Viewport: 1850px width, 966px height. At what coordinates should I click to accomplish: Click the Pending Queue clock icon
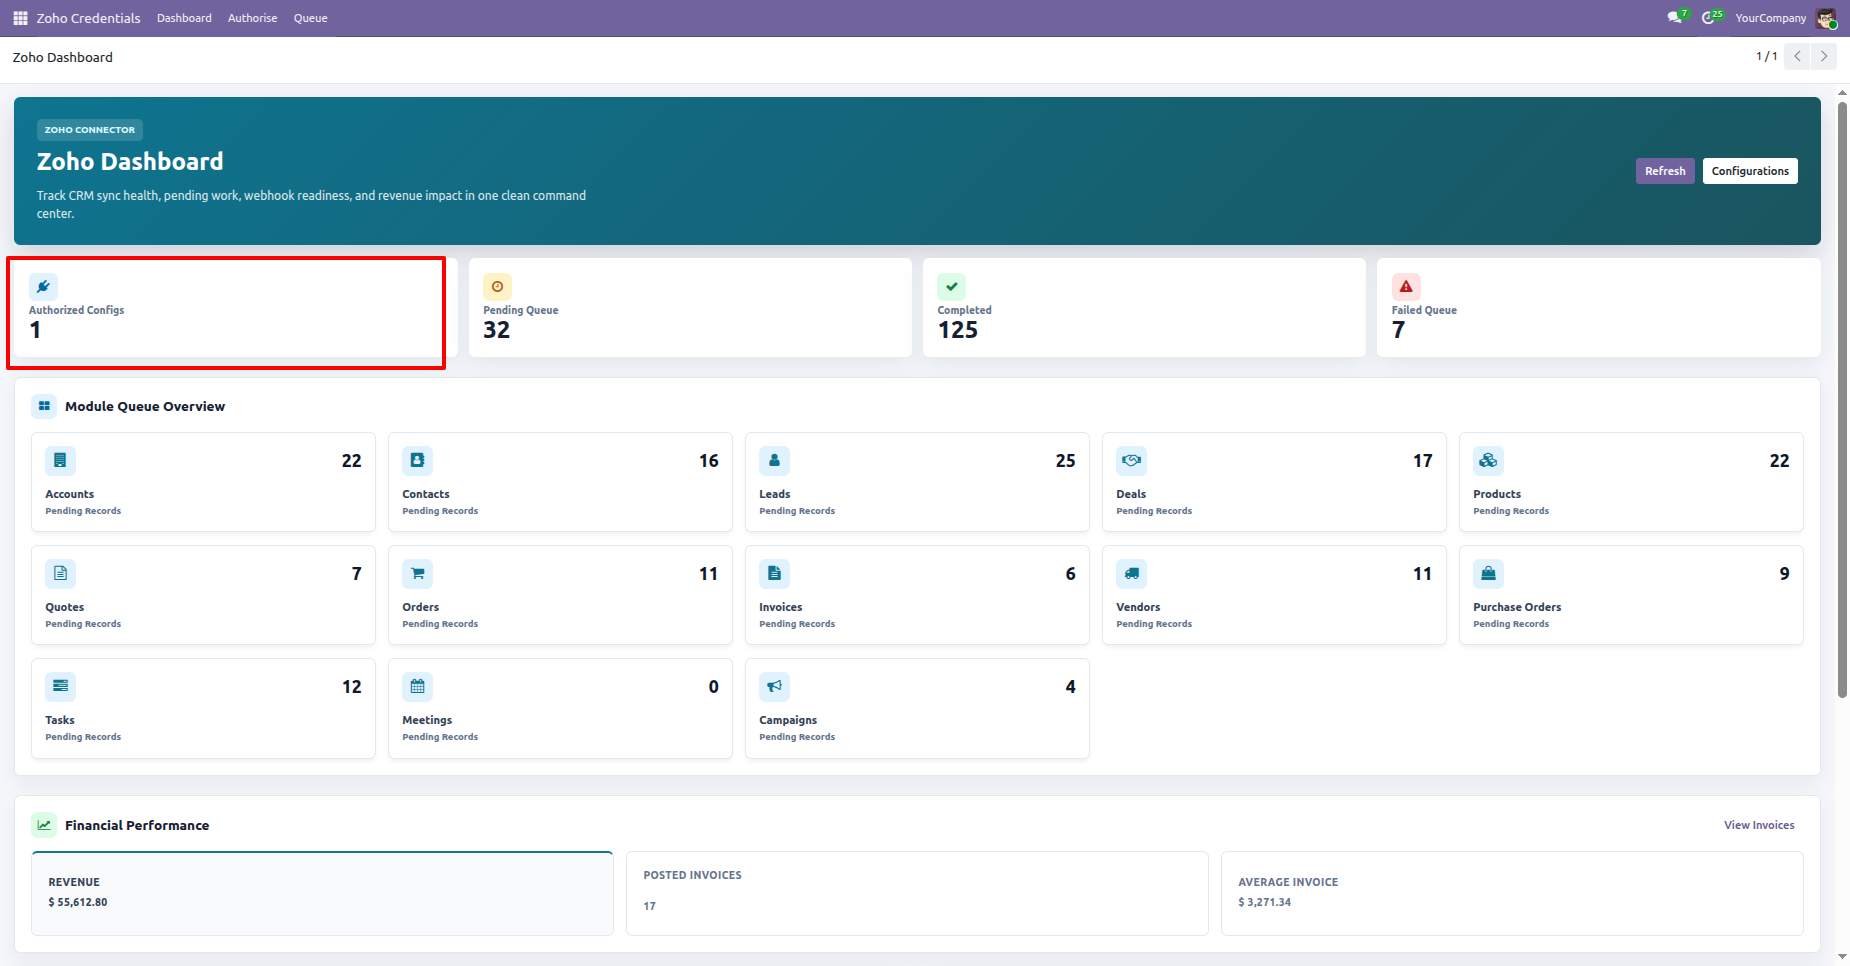coord(497,287)
